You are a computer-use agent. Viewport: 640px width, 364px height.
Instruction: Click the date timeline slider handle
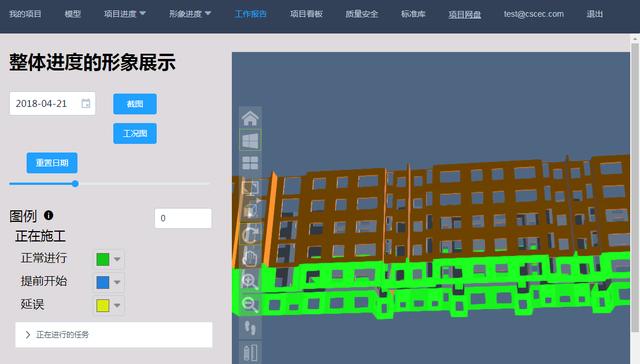click(75, 184)
